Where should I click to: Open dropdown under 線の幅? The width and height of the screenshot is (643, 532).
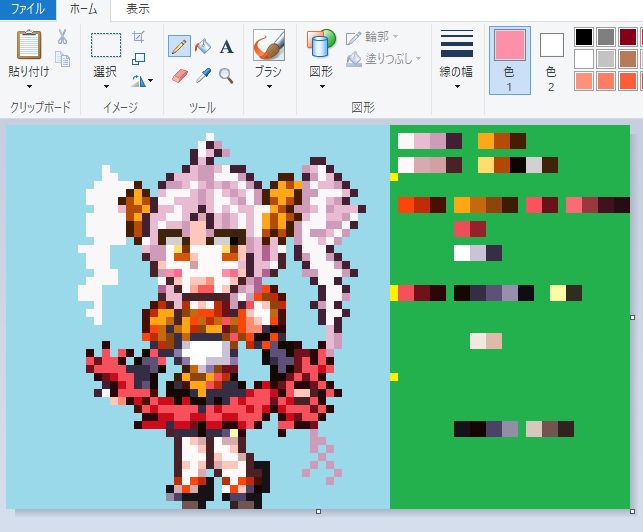click(x=457, y=87)
